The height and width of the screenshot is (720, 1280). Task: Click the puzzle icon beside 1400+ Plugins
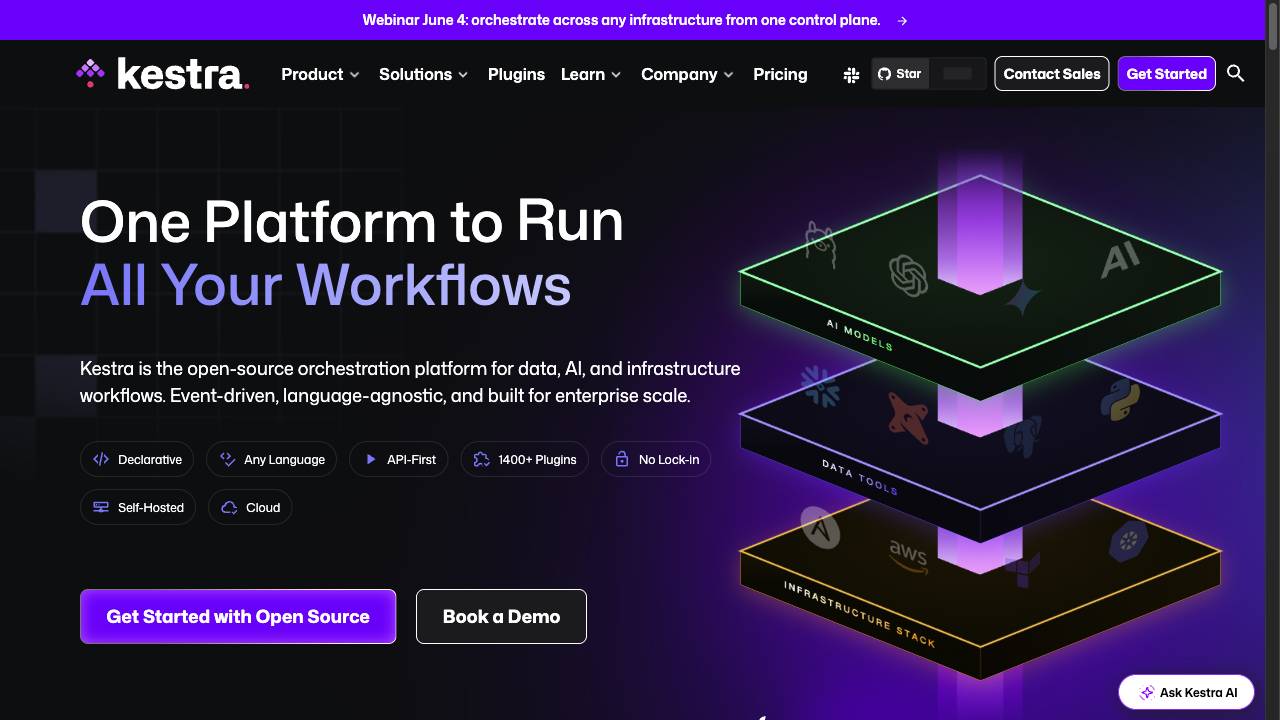pos(481,460)
